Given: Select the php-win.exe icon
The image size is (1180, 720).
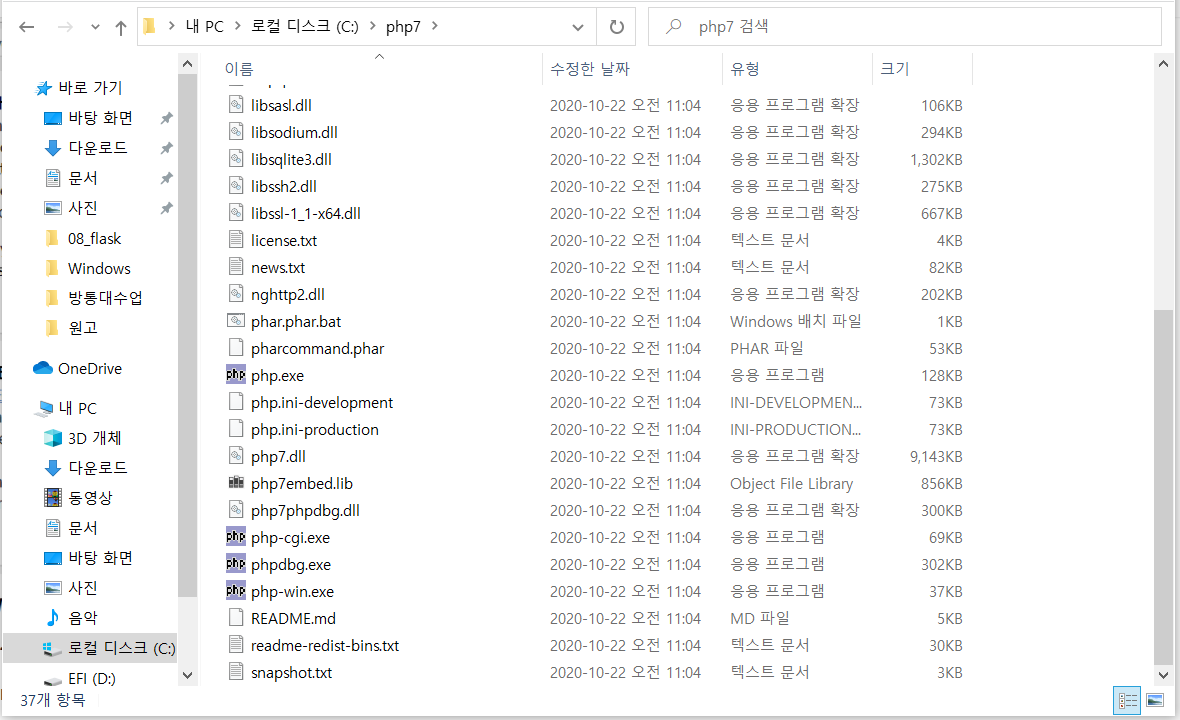Looking at the screenshot, I should tap(236, 591).
